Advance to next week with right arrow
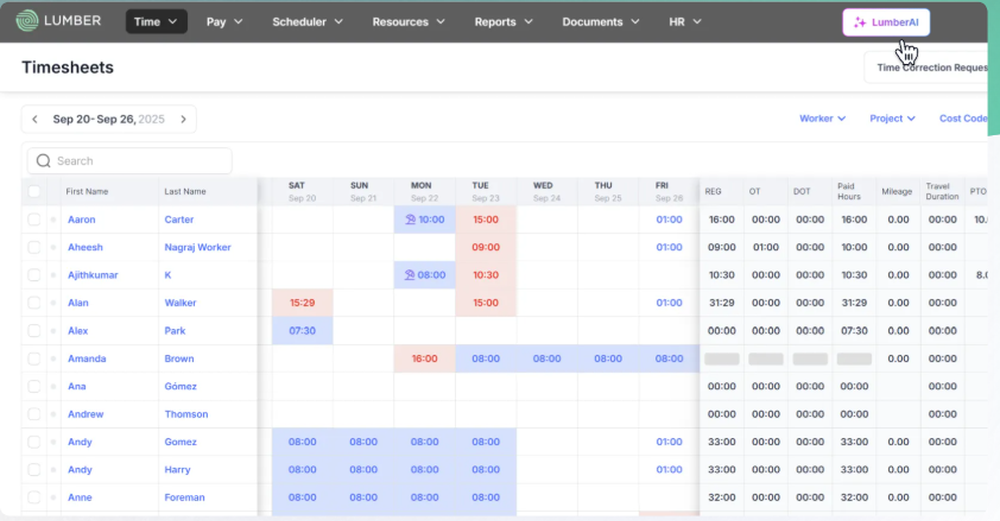Screen dimensions: 1000x521 click(183, 119)
